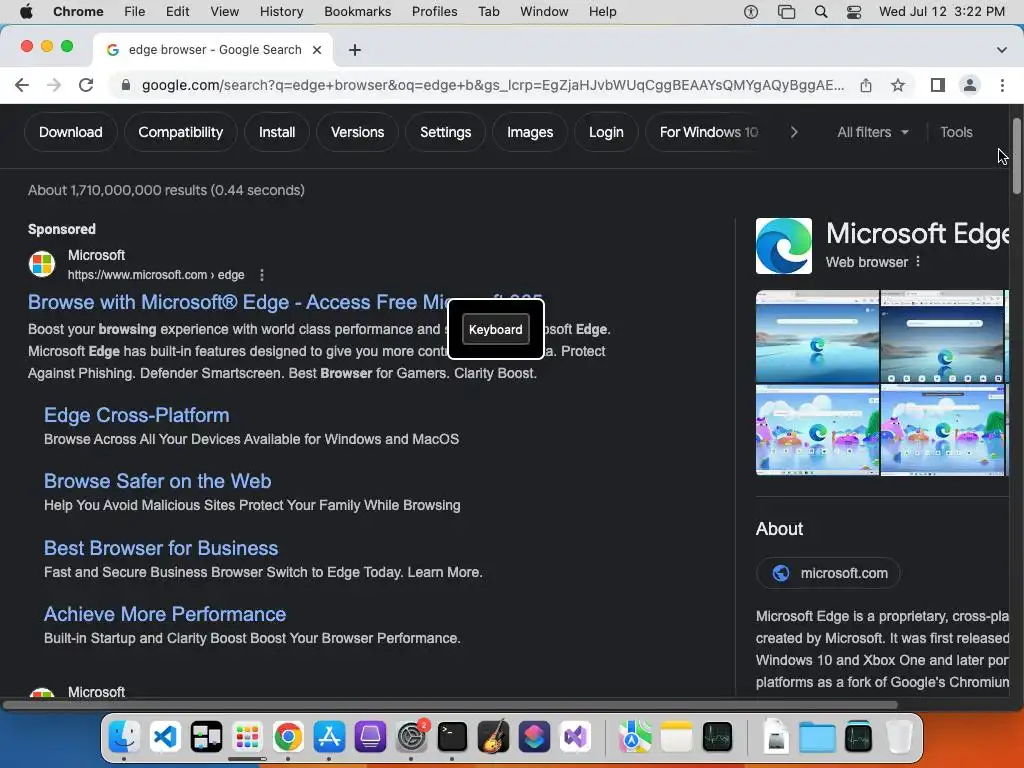The width and height of the screenshot is (1024, 768).
Task: Select the Settings filter chip
Action: [x=445, y=132]
